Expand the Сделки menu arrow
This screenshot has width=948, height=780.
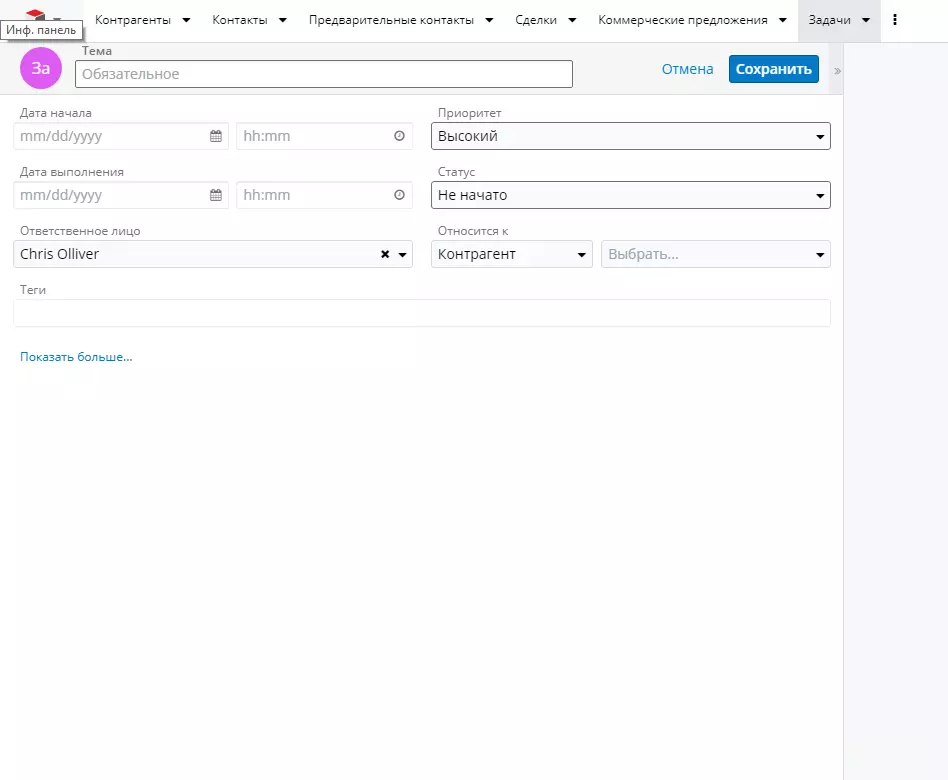tap(572, 20)
